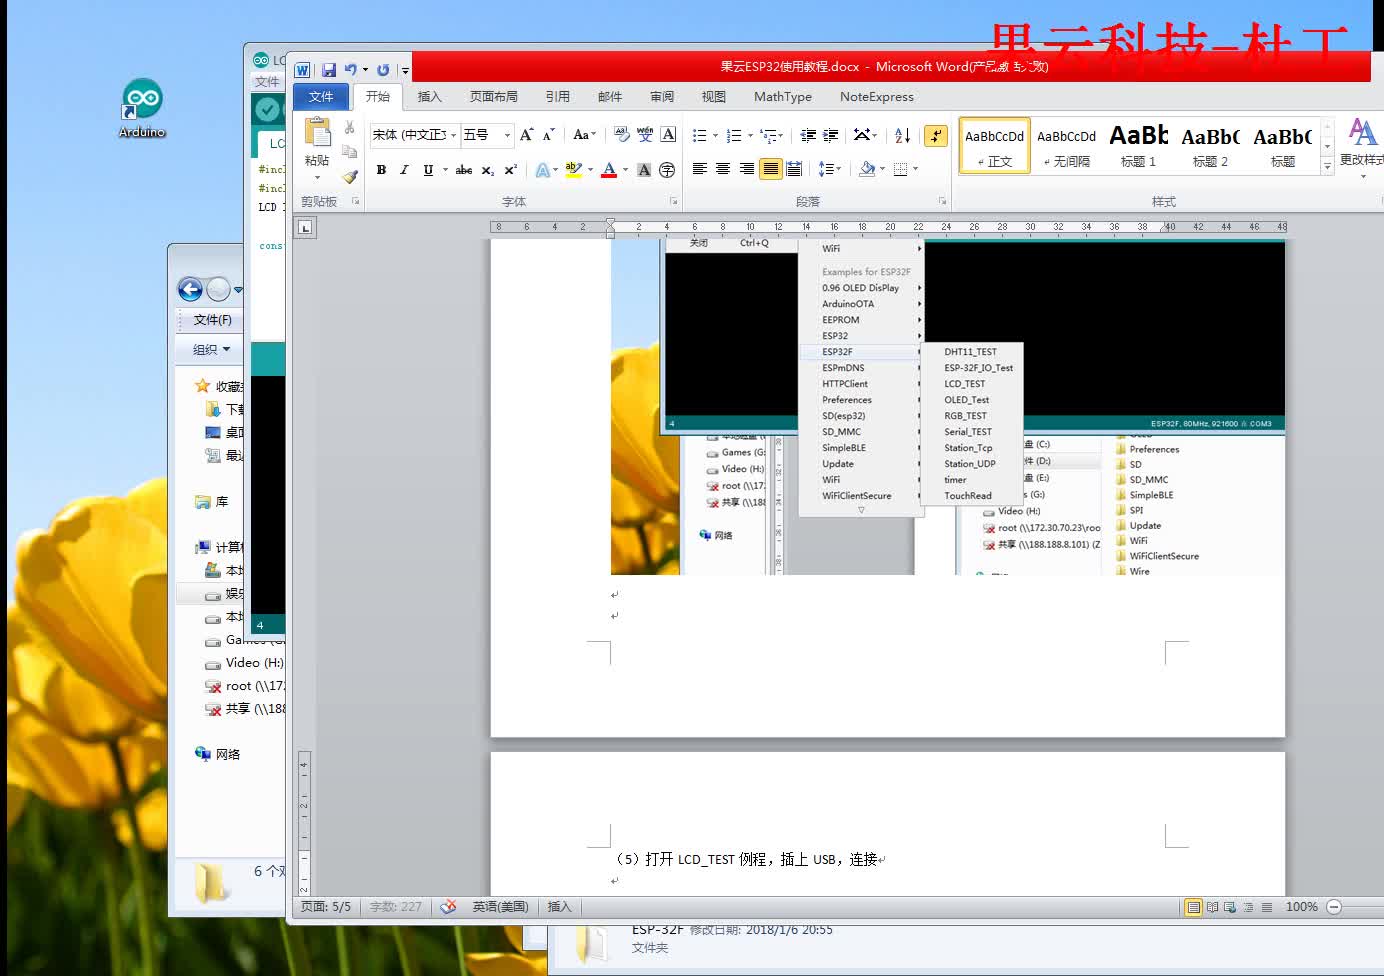Click the Undo arrow in the quick access toolbar

click(x=351, y=70)
